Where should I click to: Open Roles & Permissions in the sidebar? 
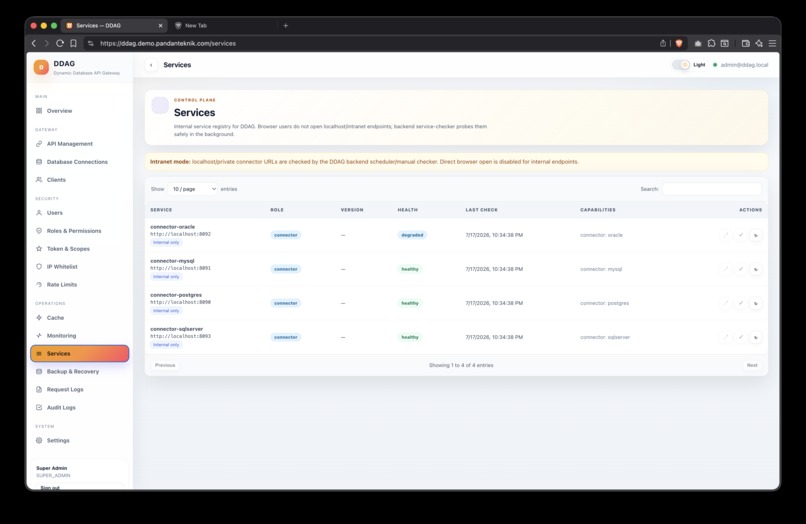(80, 230)
